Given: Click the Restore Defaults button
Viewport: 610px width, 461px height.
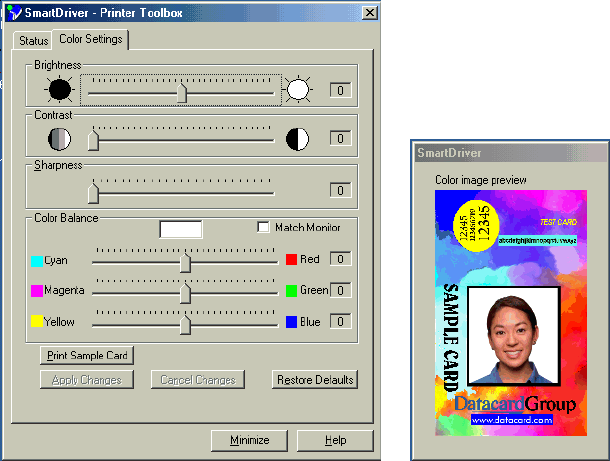Looking at the screenshot, I should tap(315, 380).
